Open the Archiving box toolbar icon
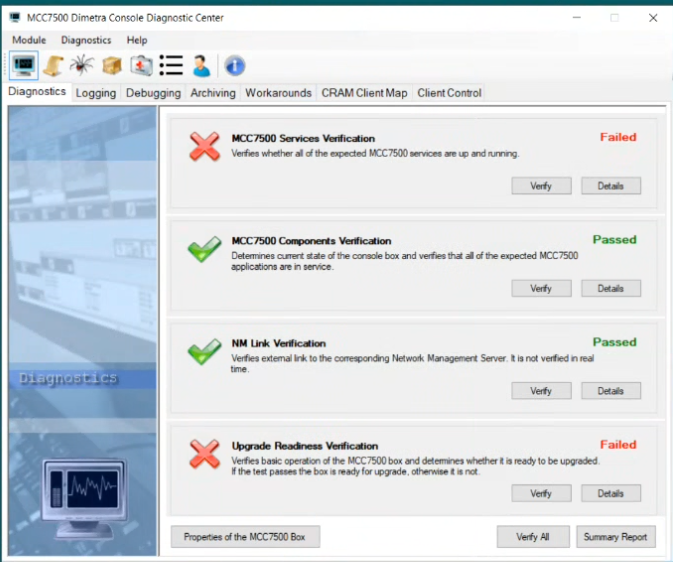This screenshot has width=673, height=562. click(x=112, y=66)
